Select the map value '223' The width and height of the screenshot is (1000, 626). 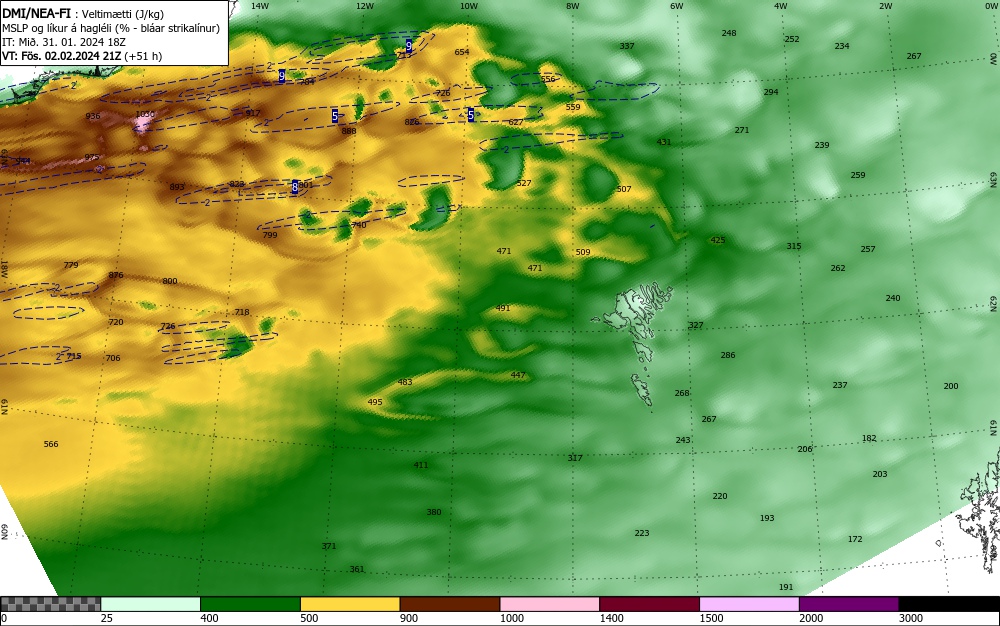point(642,534)
